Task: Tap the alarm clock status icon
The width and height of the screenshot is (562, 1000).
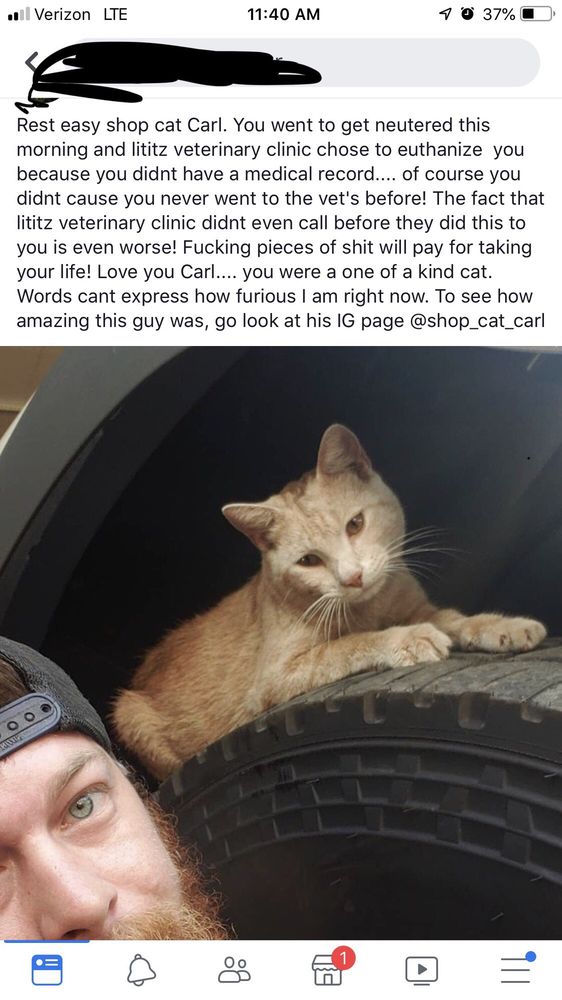Action: [x=468, y=13]
